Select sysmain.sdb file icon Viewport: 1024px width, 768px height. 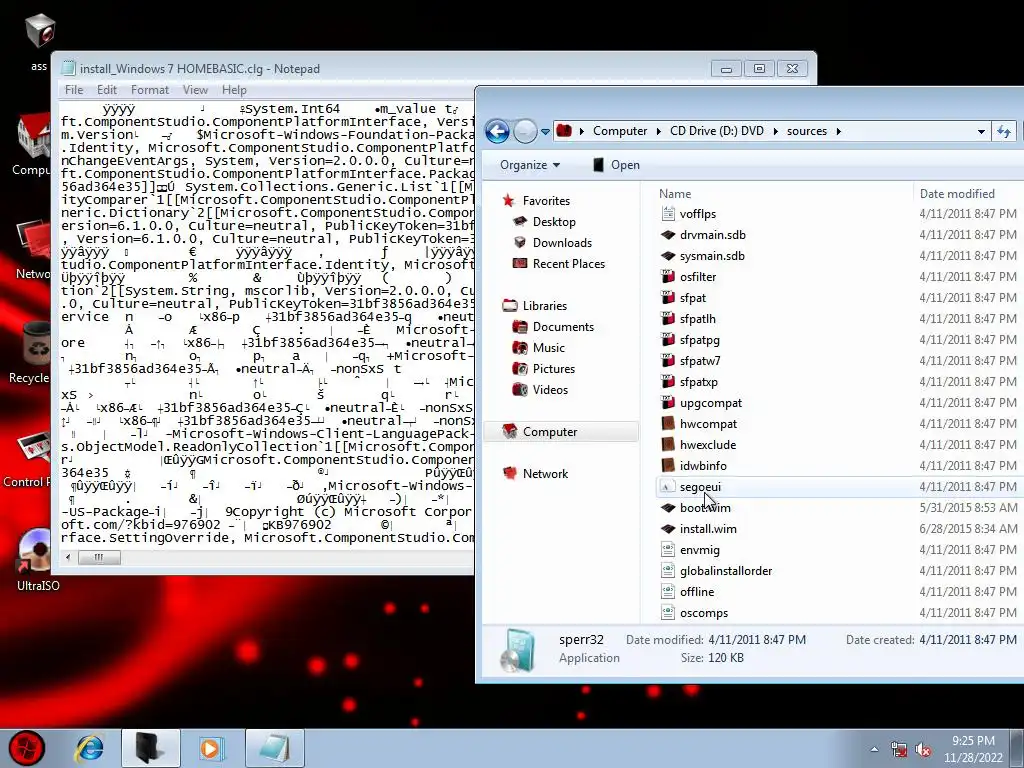point(667,255)
